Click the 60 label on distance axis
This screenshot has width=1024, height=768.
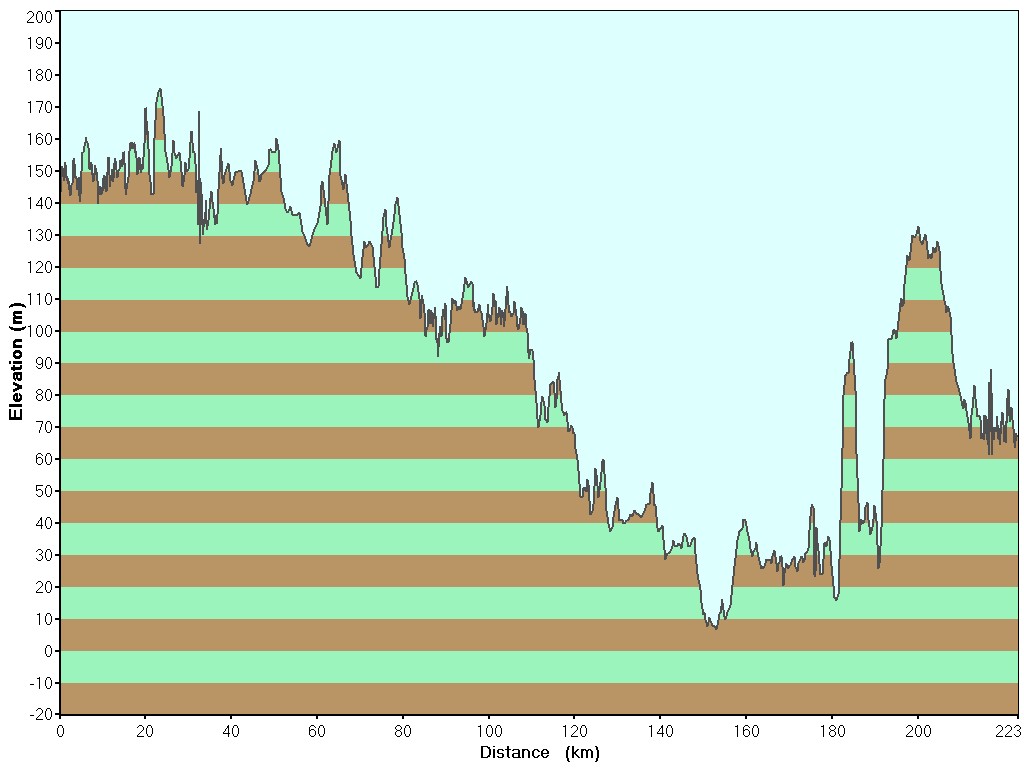[317, 732]
